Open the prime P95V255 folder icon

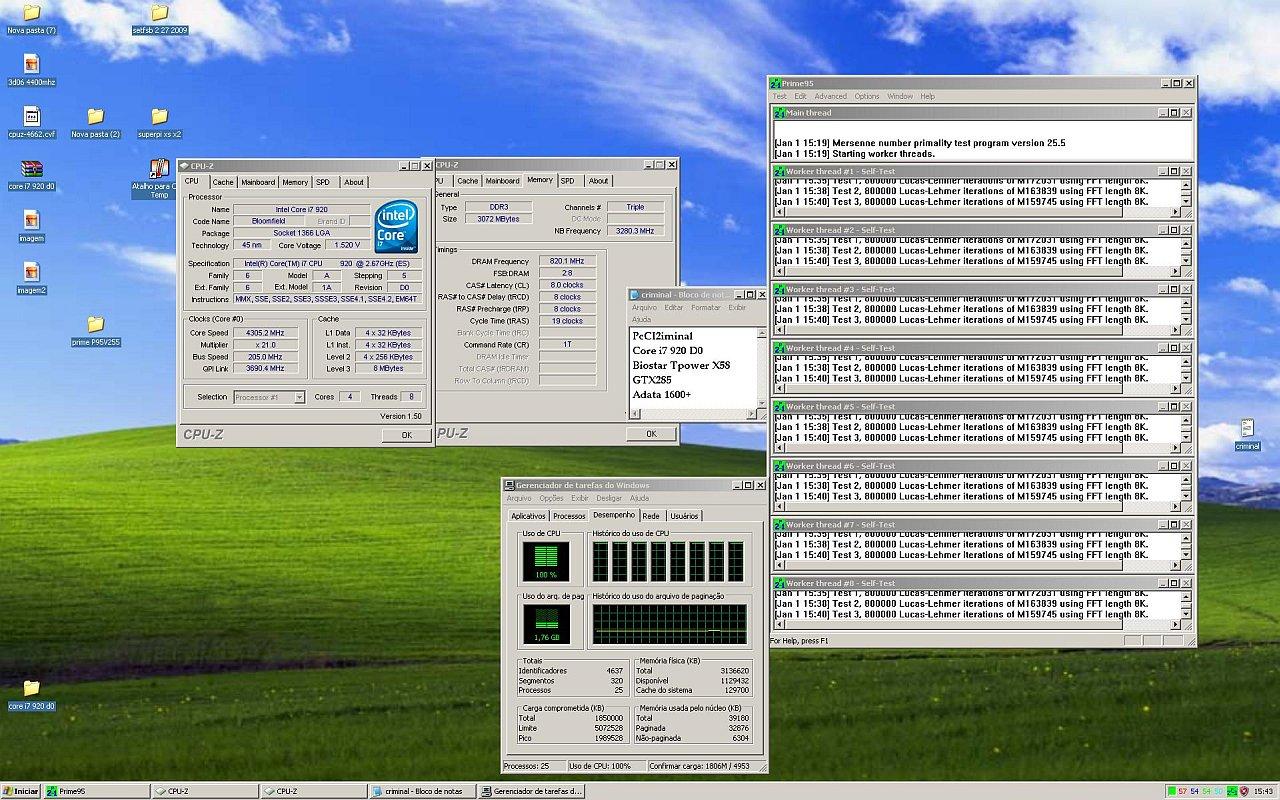pyautogui.click(x=95, y=324)
